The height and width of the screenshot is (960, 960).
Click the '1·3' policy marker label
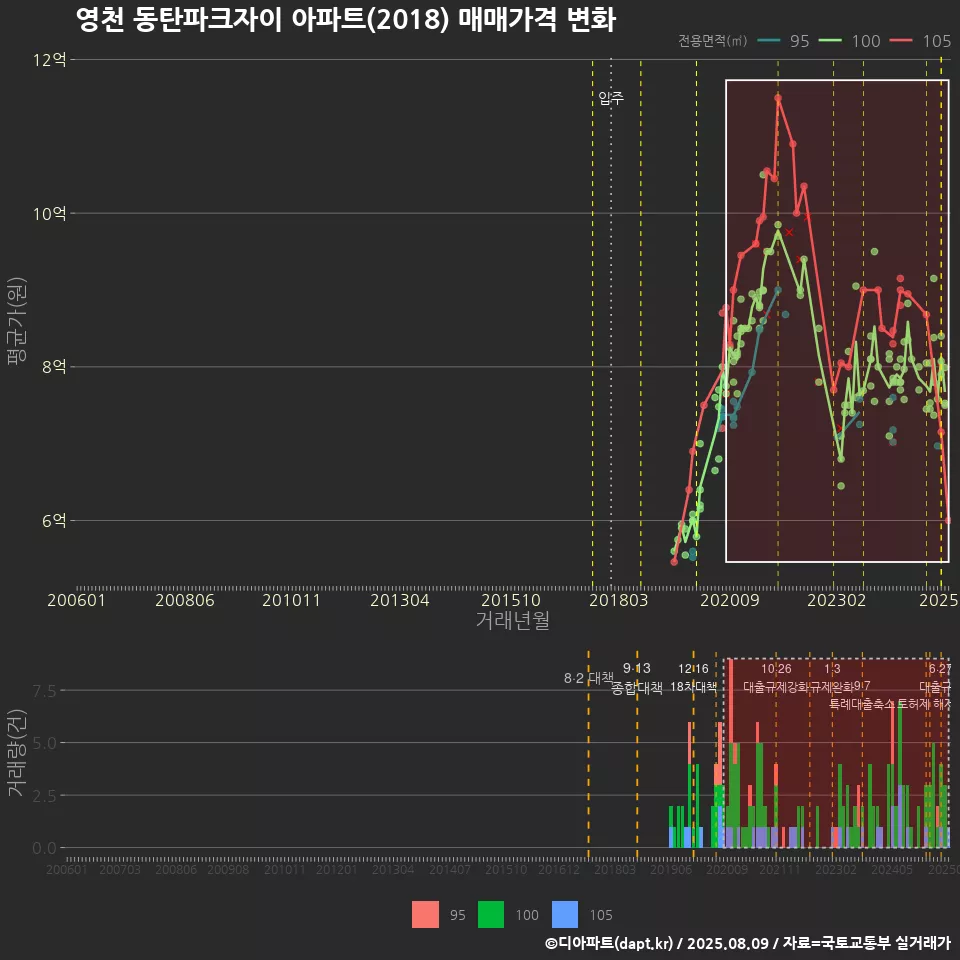(831, 669)
